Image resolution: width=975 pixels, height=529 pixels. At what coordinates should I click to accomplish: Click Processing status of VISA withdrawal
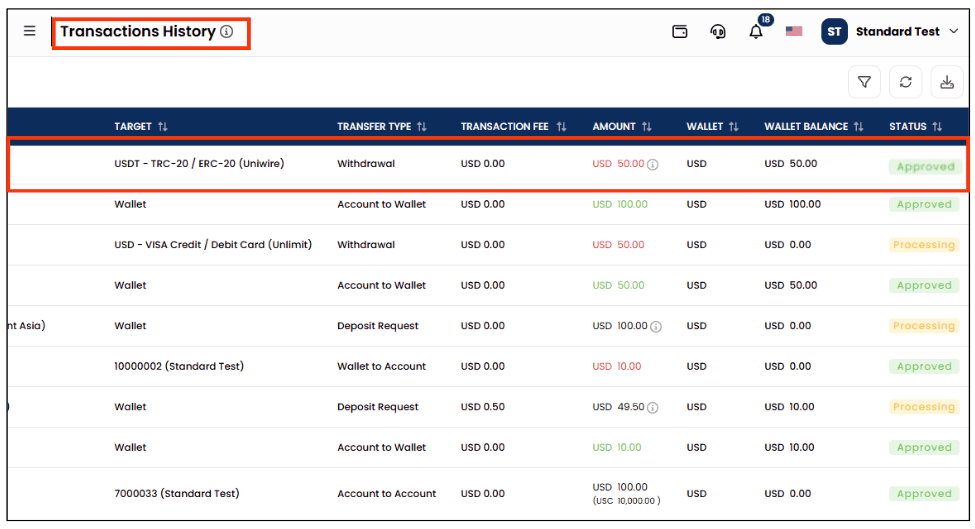tap(923, 245)
